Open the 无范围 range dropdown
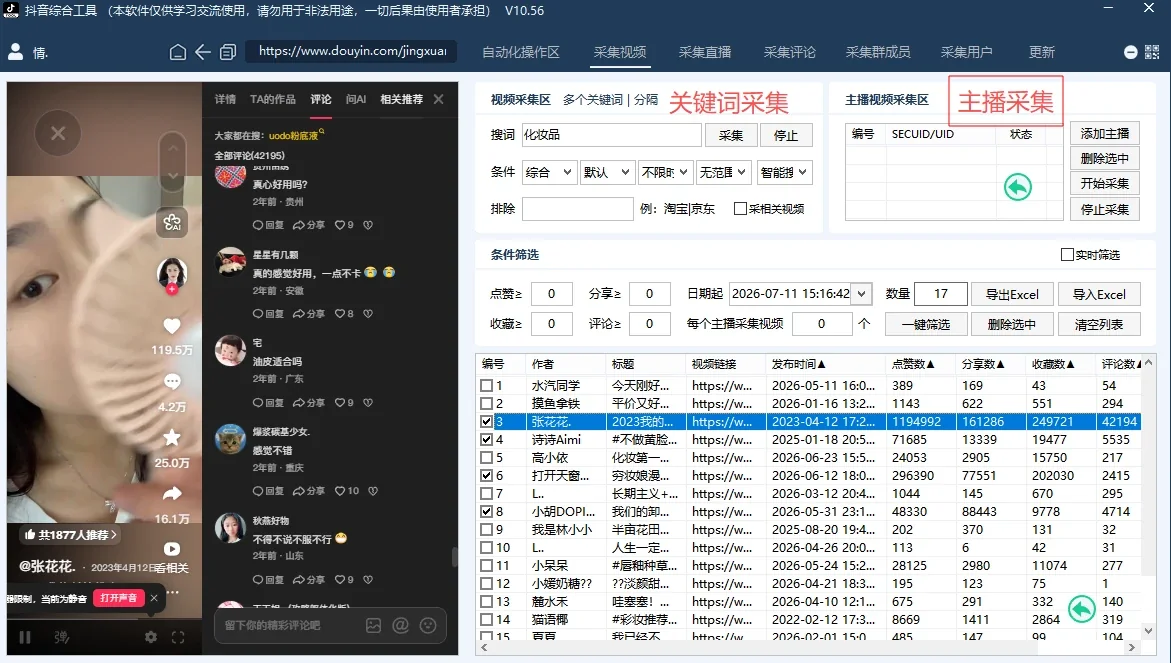This screenshot has height=663, width=1171. pos(724,172)
